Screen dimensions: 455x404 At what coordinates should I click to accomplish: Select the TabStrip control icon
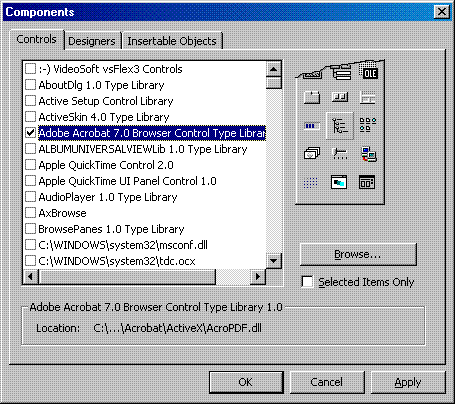(x=312, y=97)
